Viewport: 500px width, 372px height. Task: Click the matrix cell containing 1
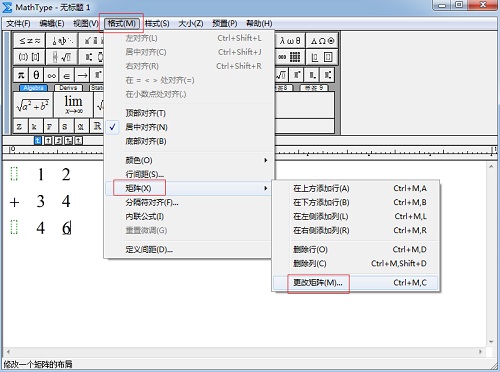(x=41, y=174)
